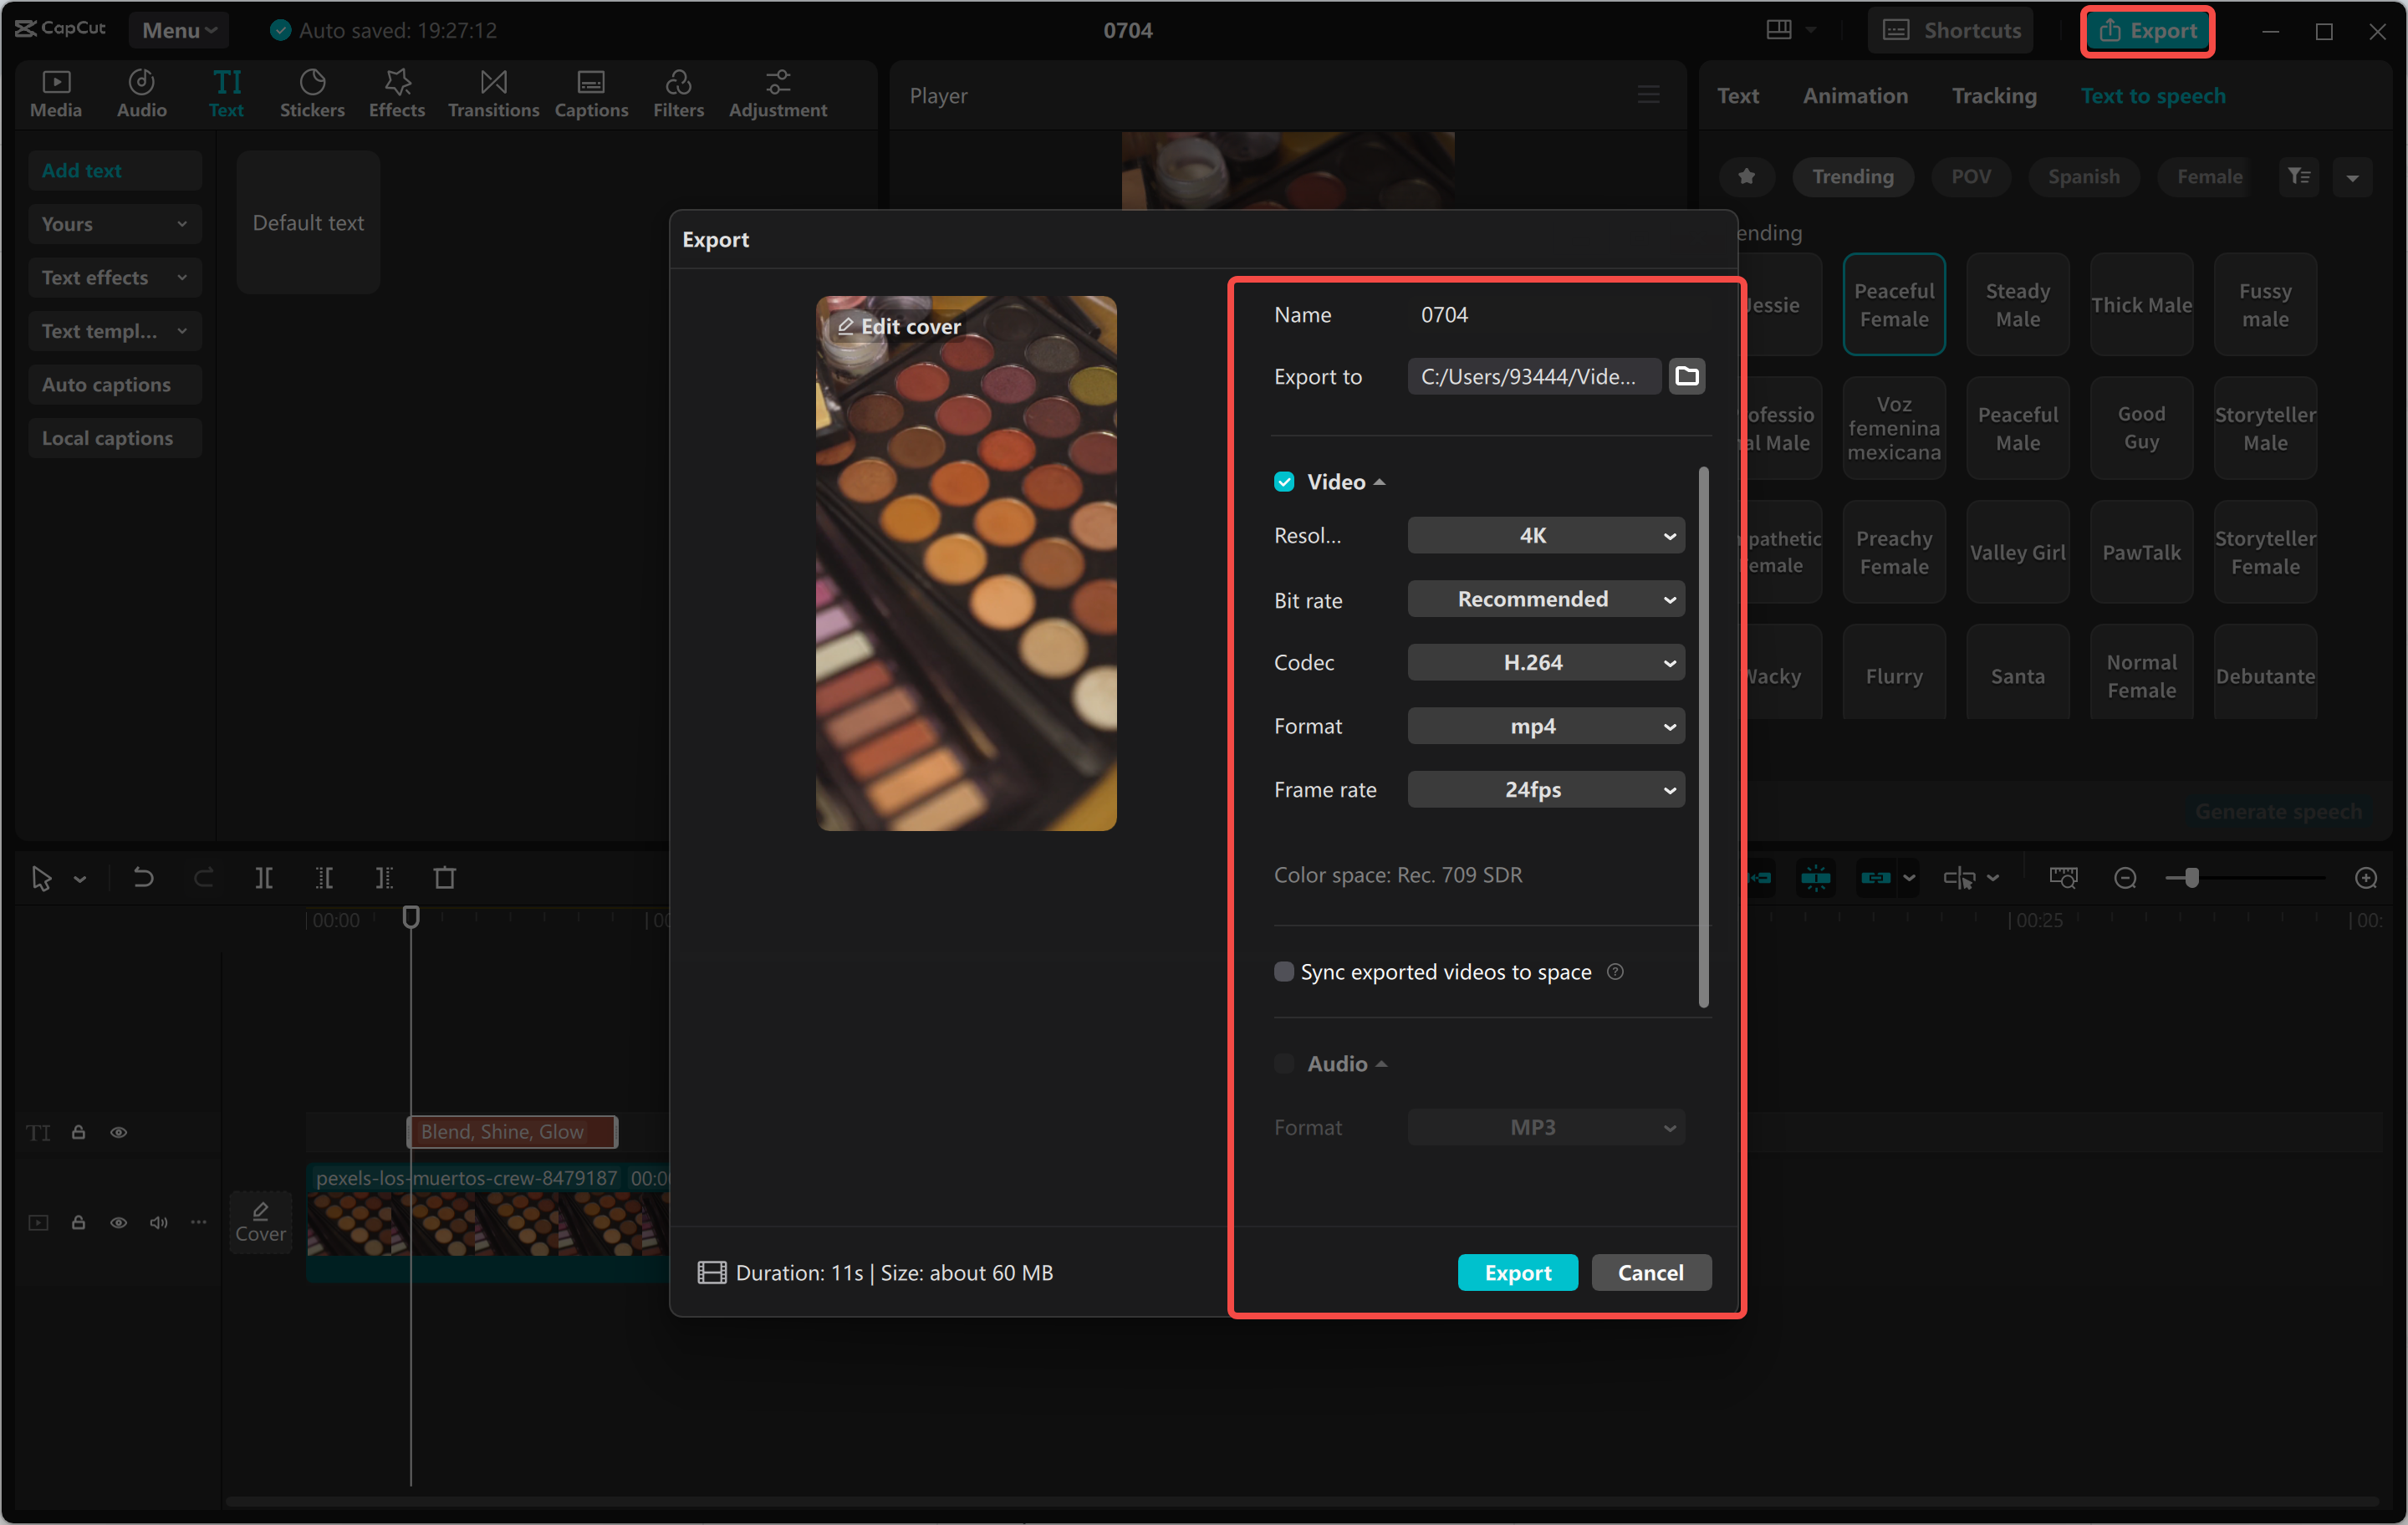This screenshot has width=2408, height=1525.
Task: Select the Peaceful Male voice
Action: [2017, 427]
